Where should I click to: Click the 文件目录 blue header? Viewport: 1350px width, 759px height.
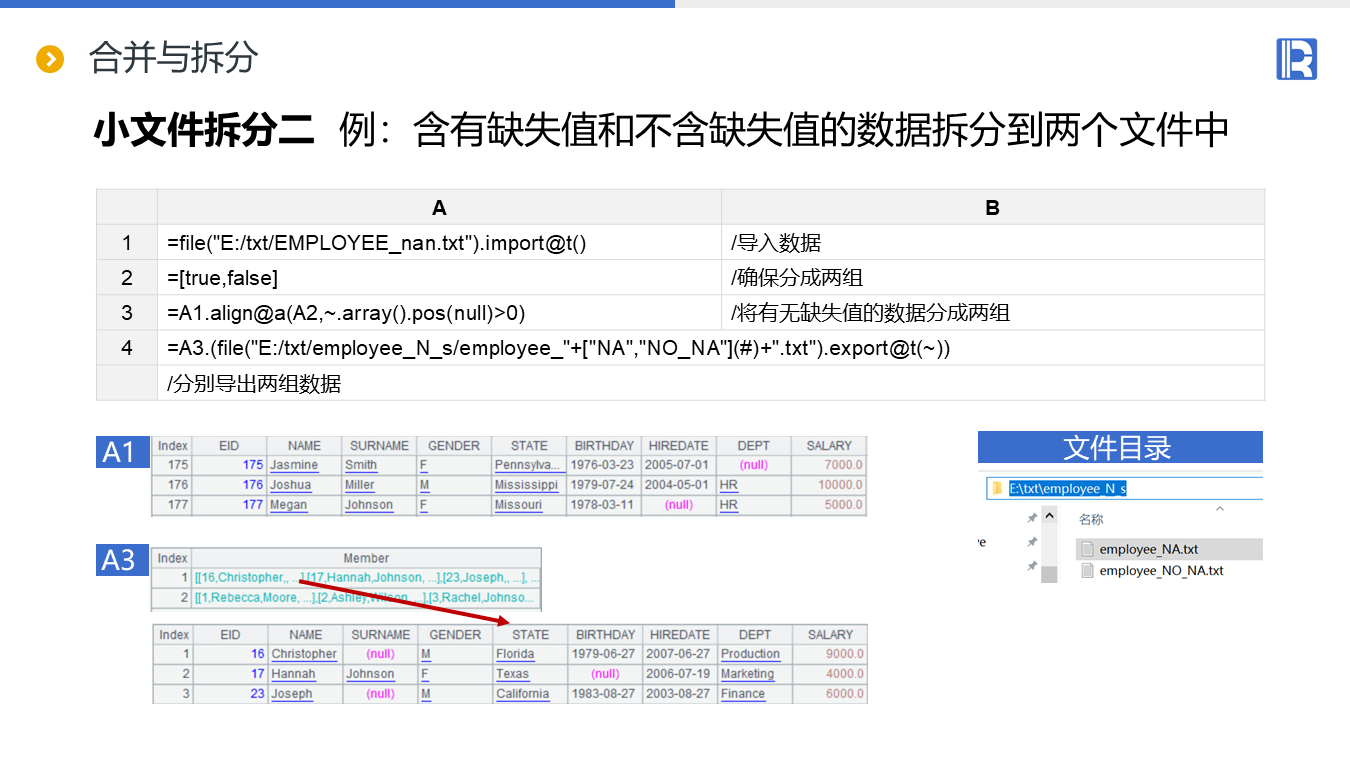[x=1119, y=447]
